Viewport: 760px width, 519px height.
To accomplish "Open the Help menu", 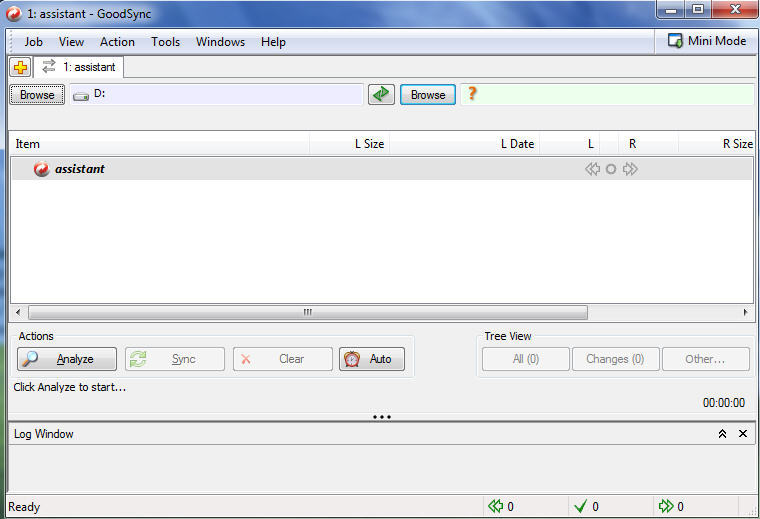I will [273, 42].
